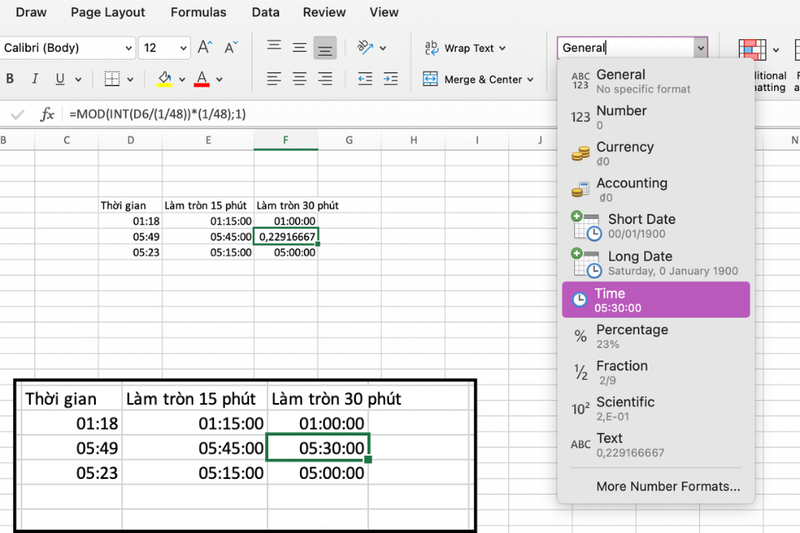Expand Wrap Text dropdown arrow
Screen dimensions: 800x533
[502, 48]
